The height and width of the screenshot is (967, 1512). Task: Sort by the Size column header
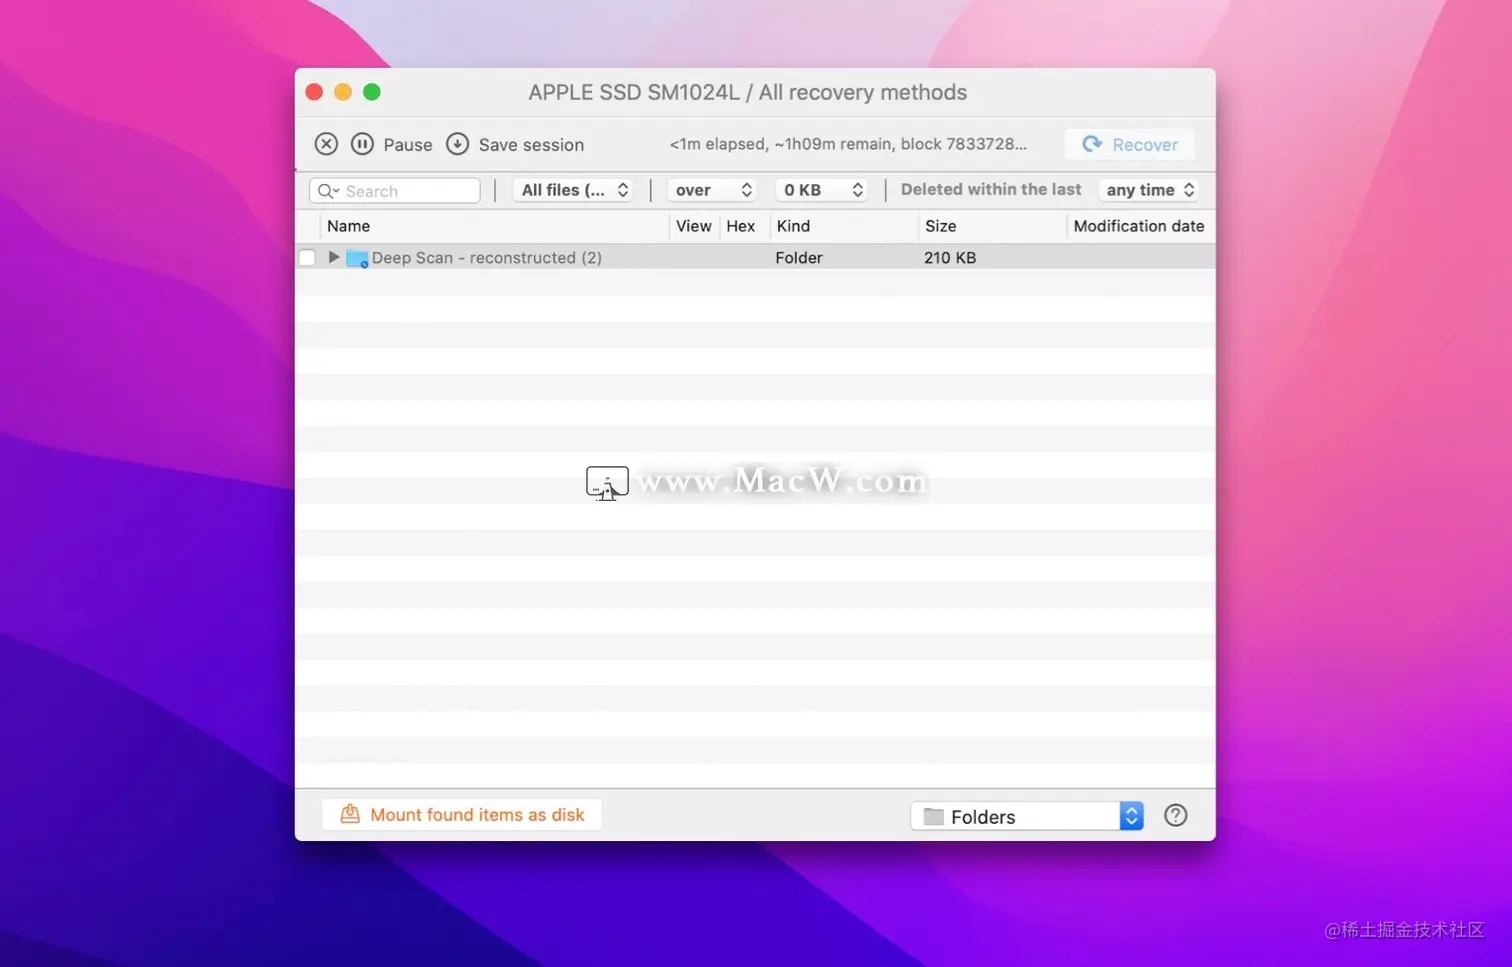(940, 226)
